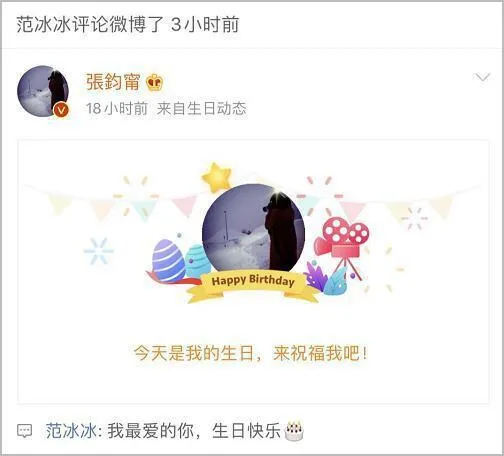Click 我最爱的你，生日快乐 comment text
The width and height of the screenshot is (504, 456).
(194, 431)
